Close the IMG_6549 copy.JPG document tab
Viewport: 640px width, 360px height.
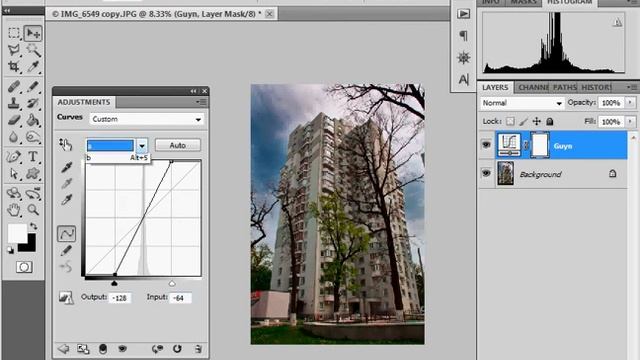click(269, 14)
